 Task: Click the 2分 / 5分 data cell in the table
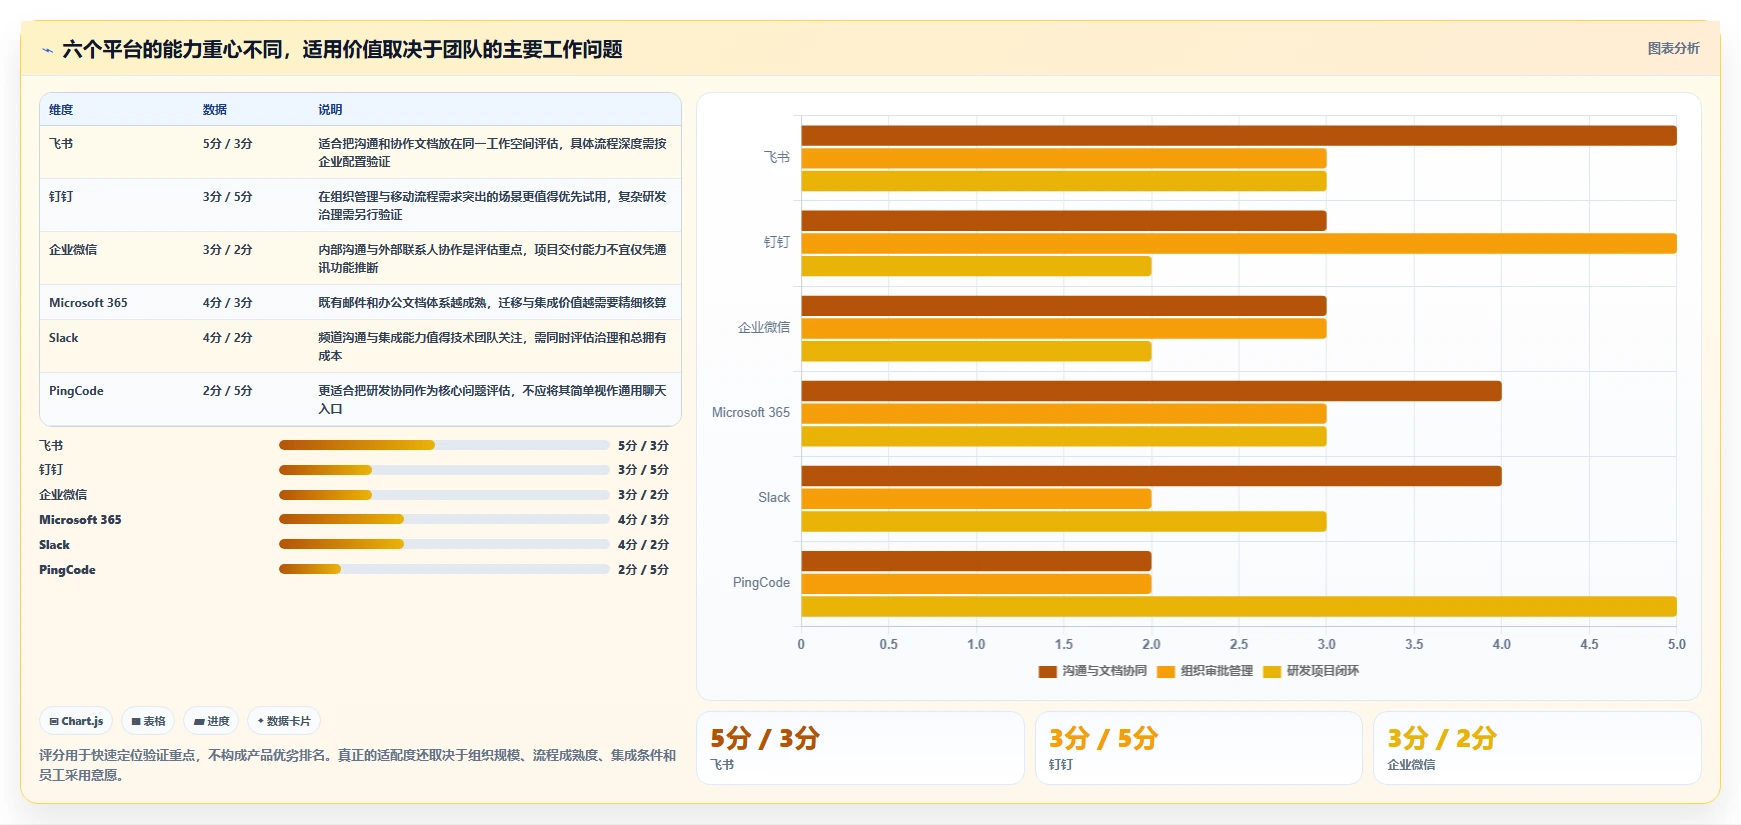[x=228, y=391]
